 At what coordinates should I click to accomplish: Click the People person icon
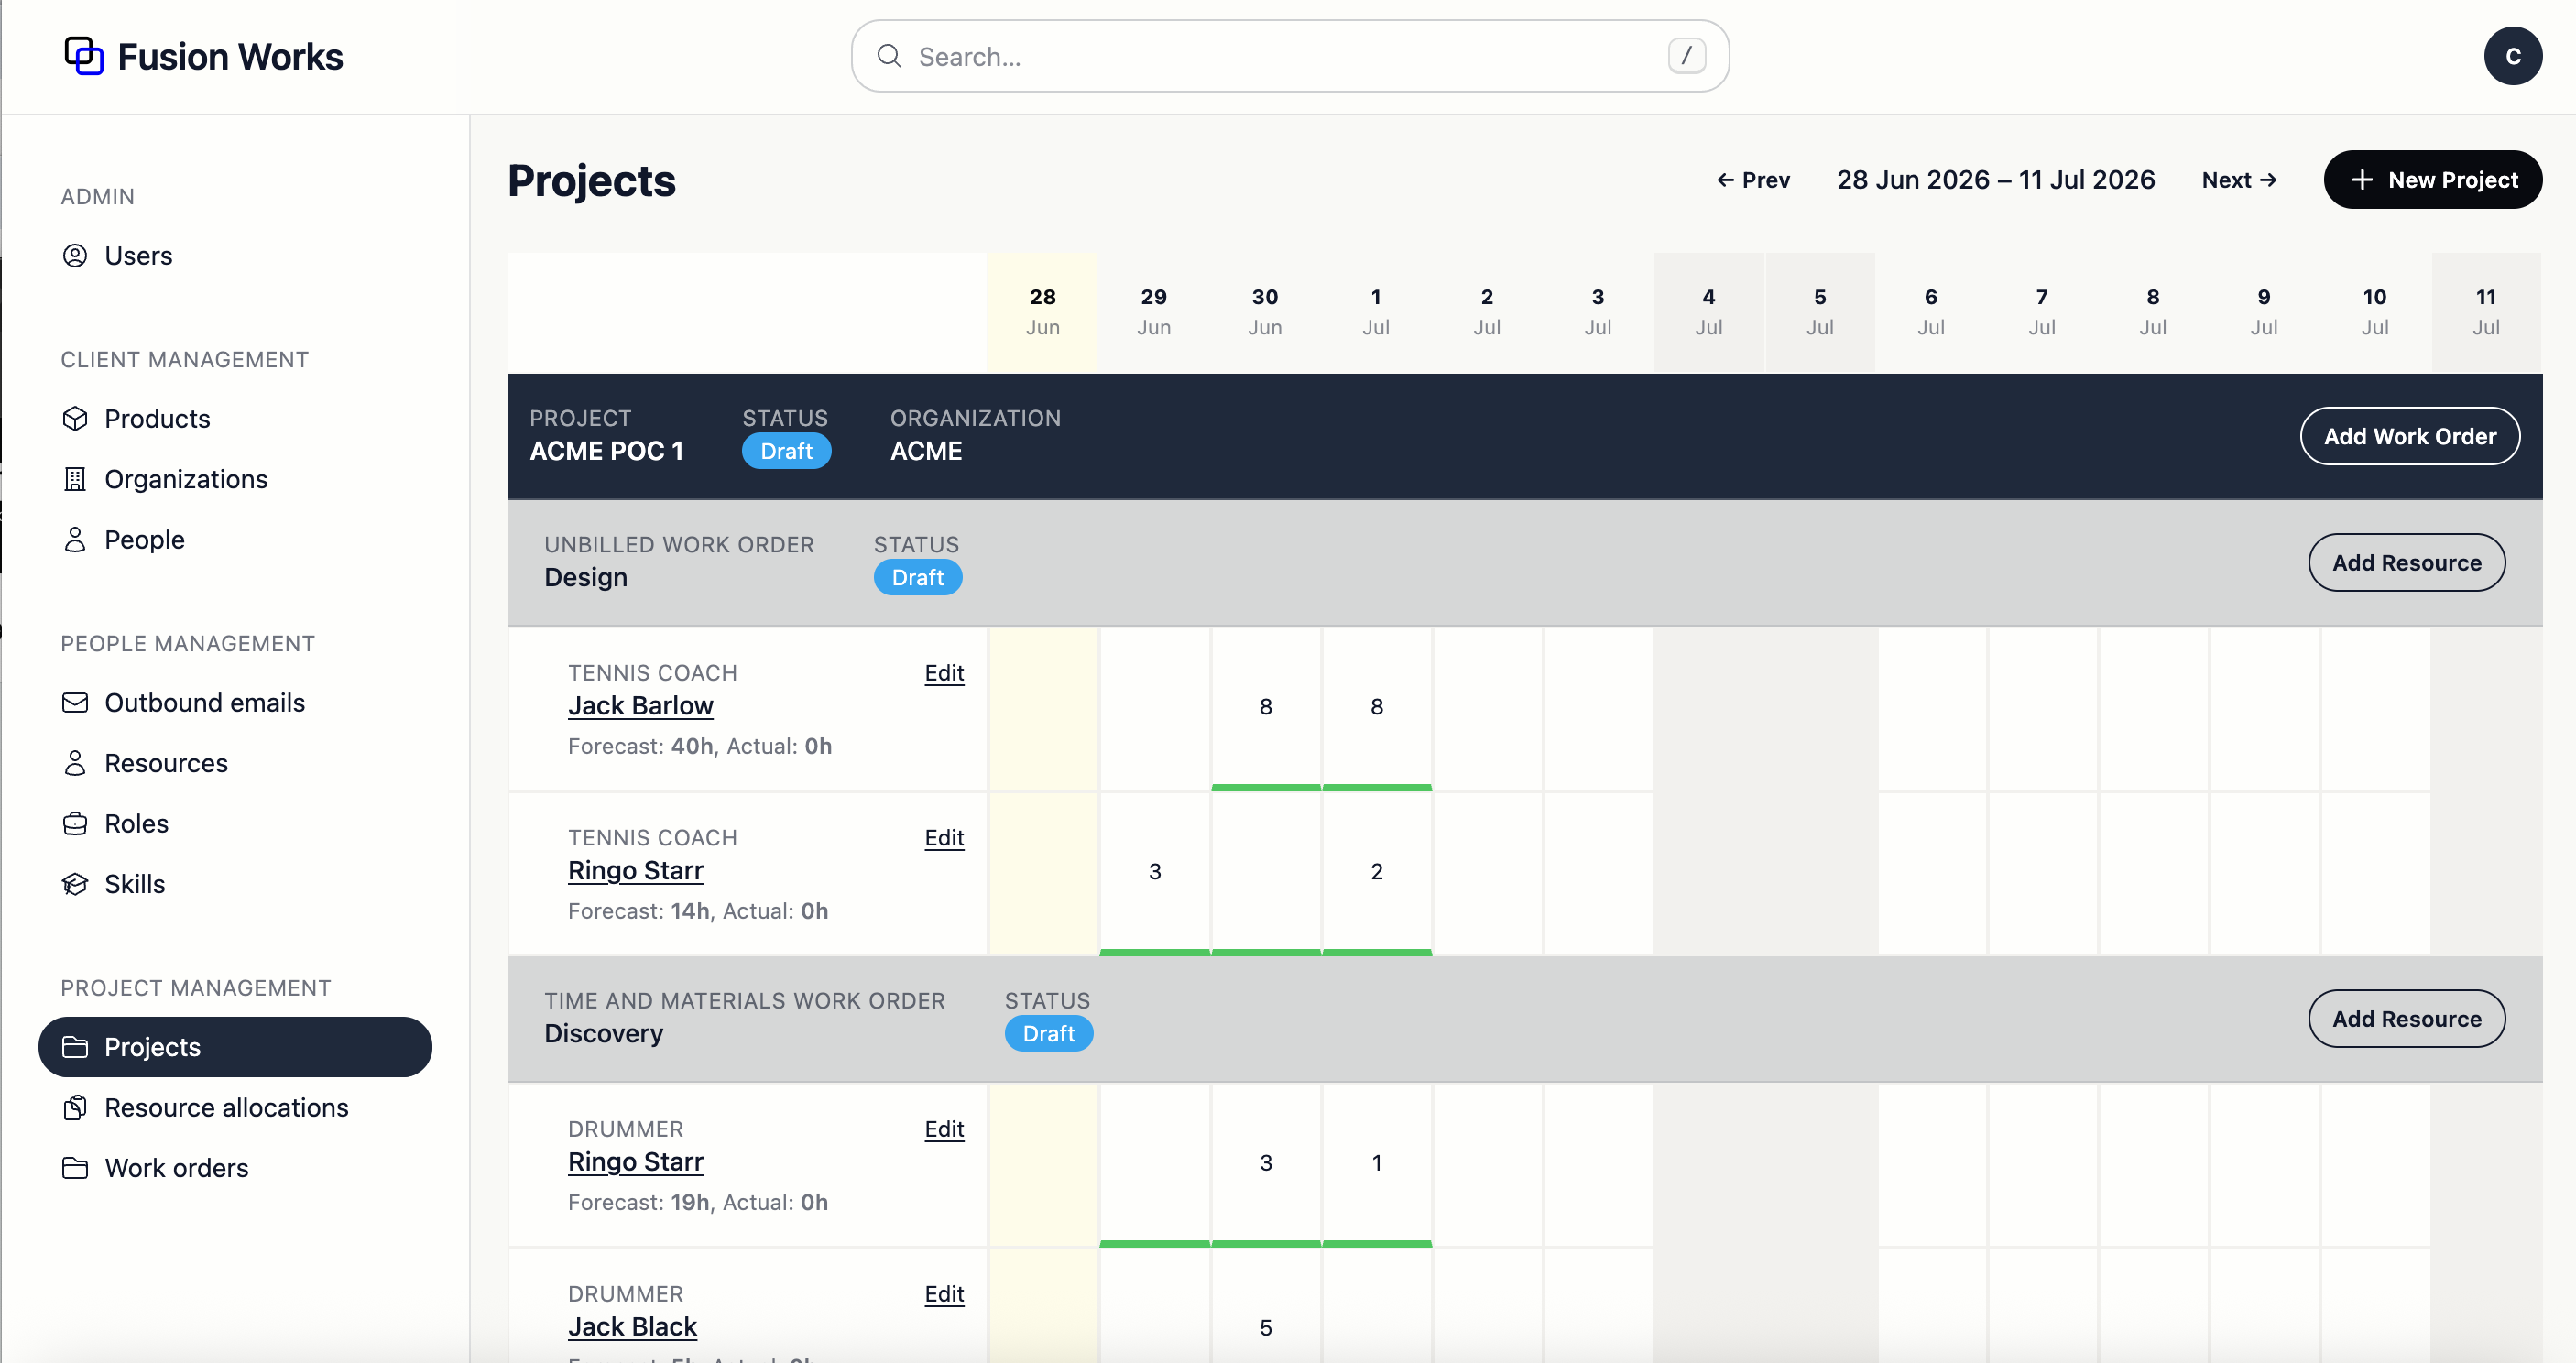pyautogui.click(x=75, y=540)
